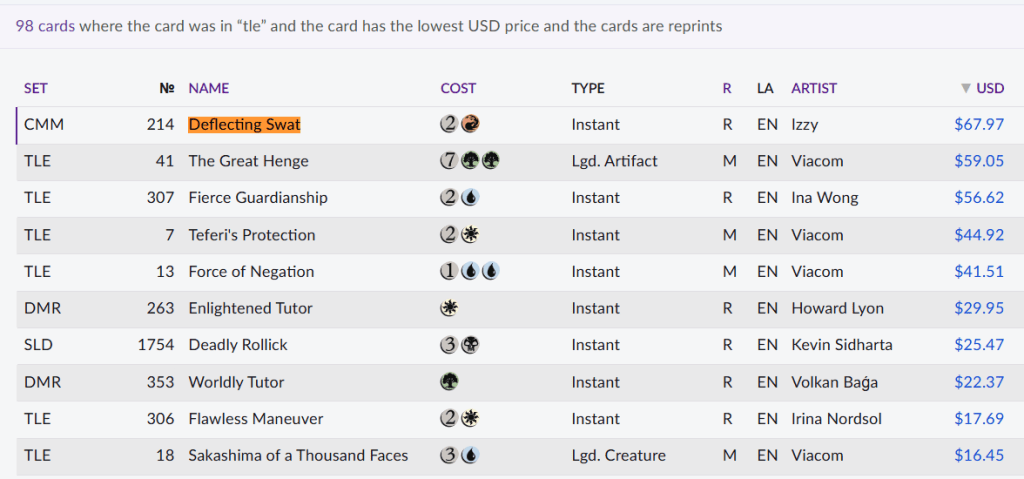Sort by the R rarity column header
1024x479 pixels.
[x=727, y=88]
